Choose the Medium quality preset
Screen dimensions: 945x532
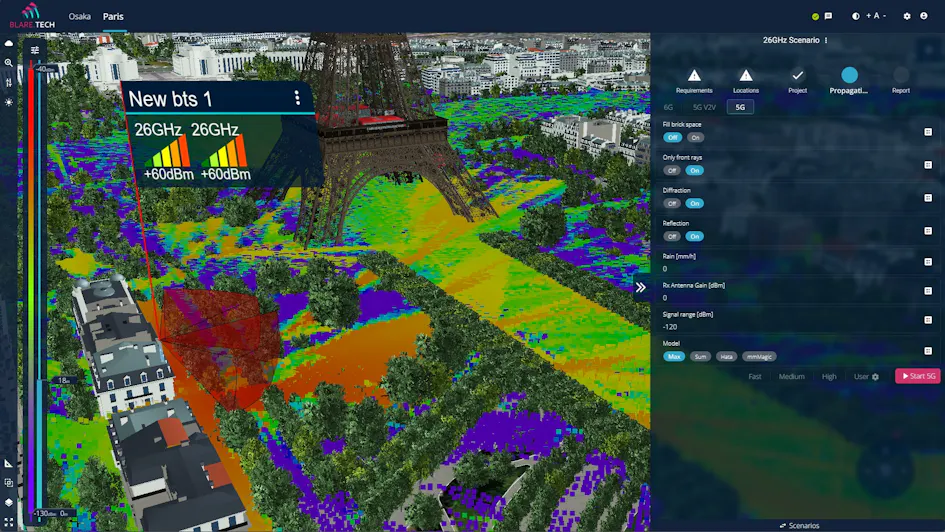pyautogui.click(x=791, y=377)
